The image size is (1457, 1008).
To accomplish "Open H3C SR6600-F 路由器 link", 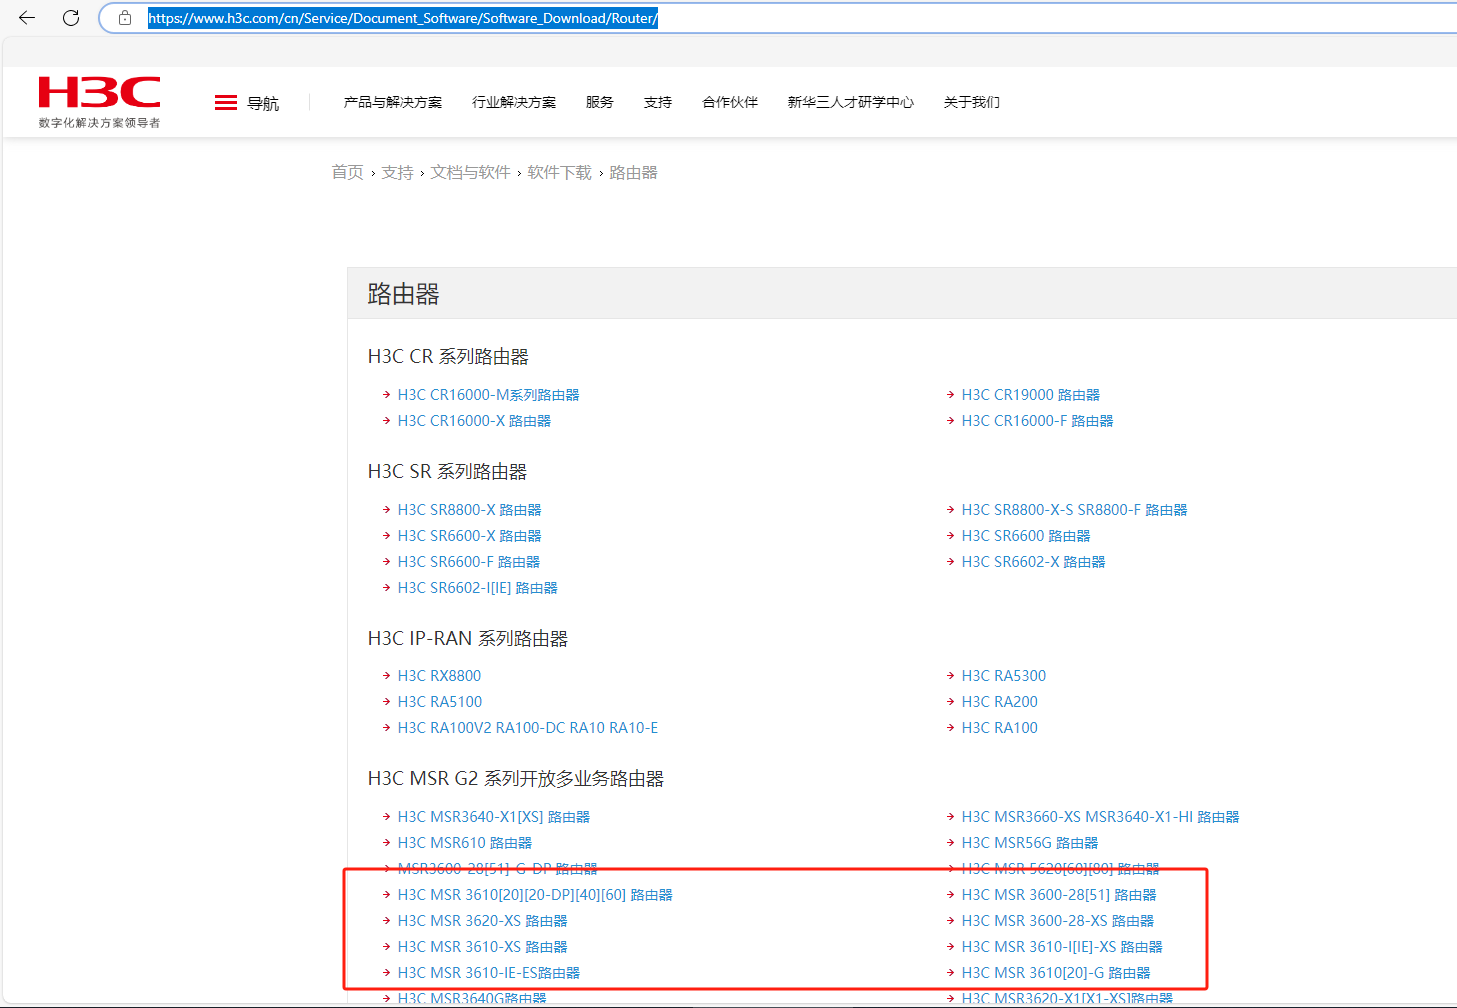I will 469,562.
